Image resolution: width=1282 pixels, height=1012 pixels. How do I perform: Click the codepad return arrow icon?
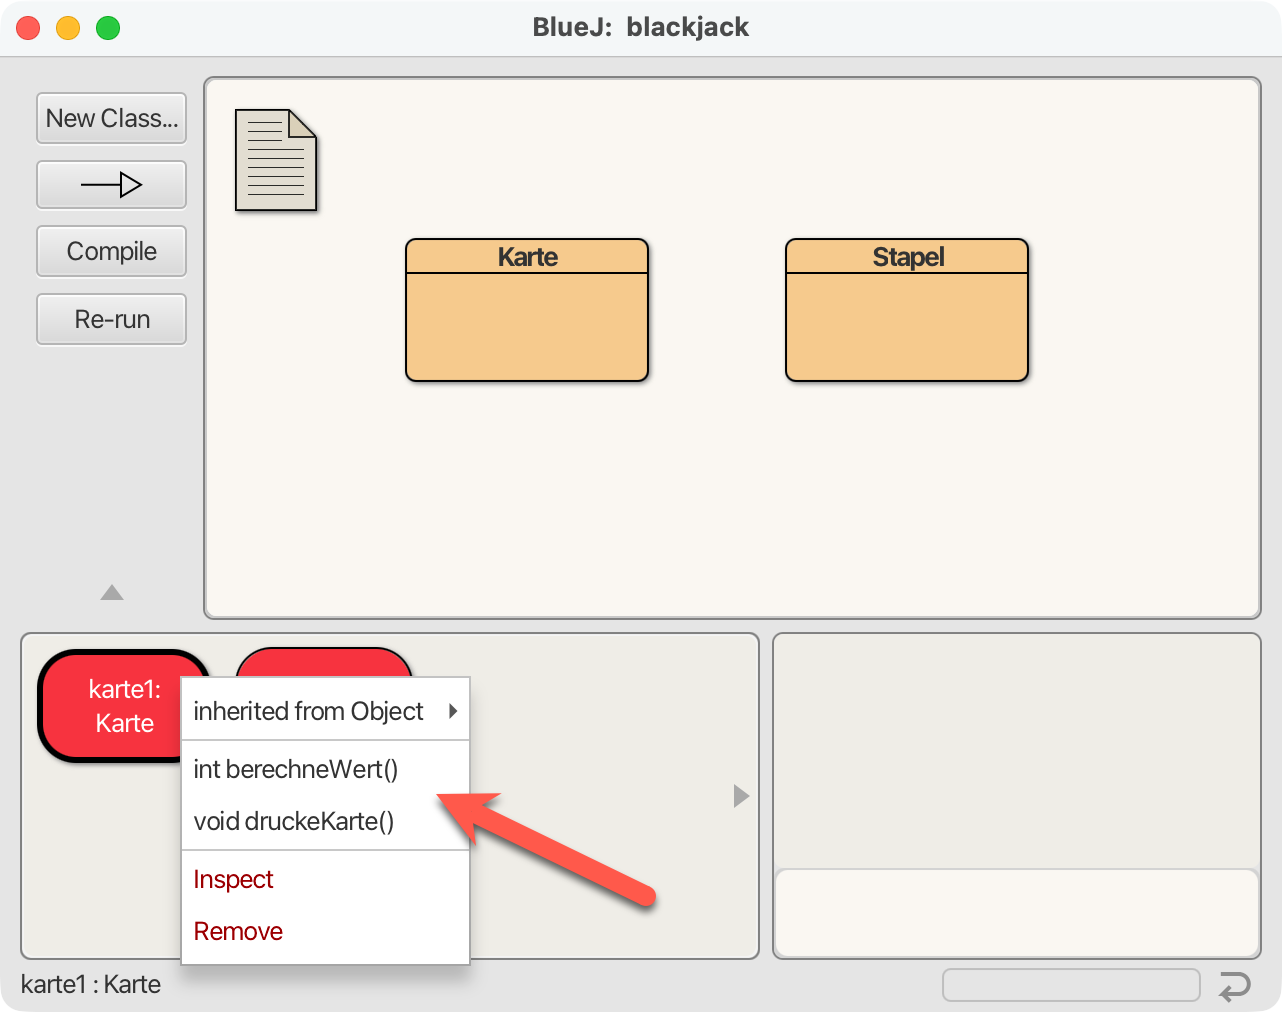[1235, 986]
